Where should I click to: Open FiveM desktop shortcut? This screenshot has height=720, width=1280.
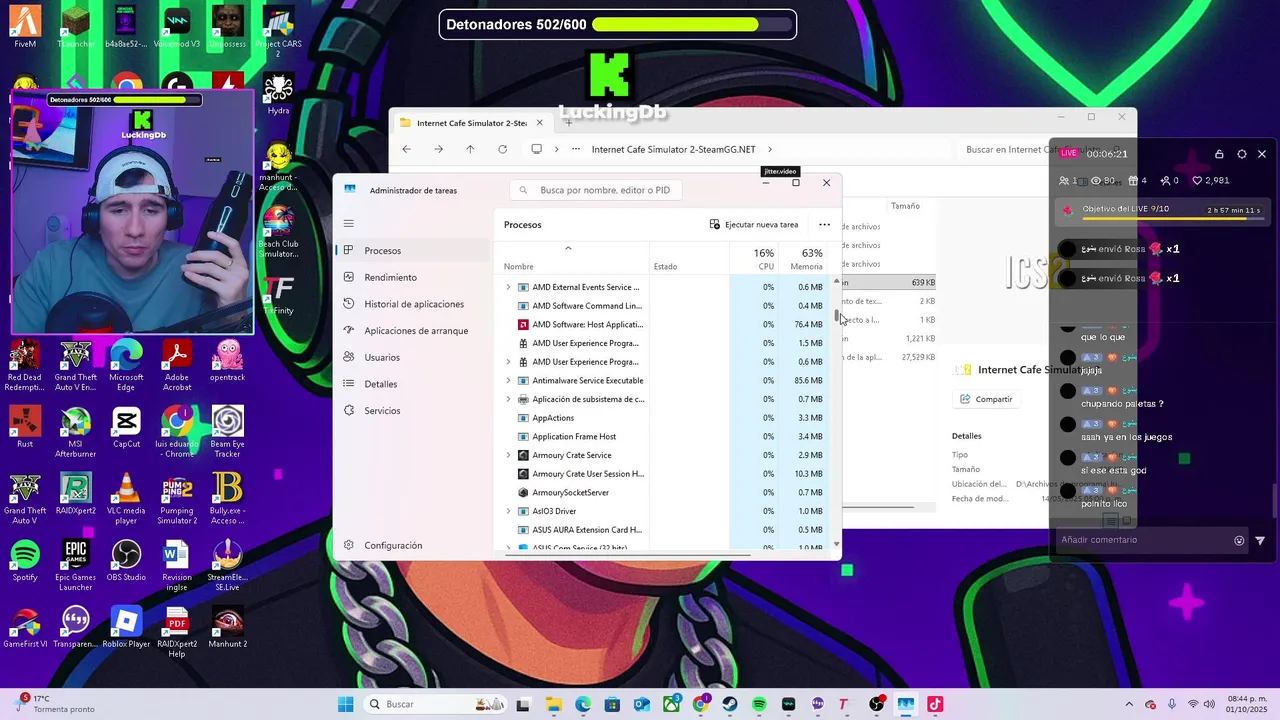[x=25, y=27]
